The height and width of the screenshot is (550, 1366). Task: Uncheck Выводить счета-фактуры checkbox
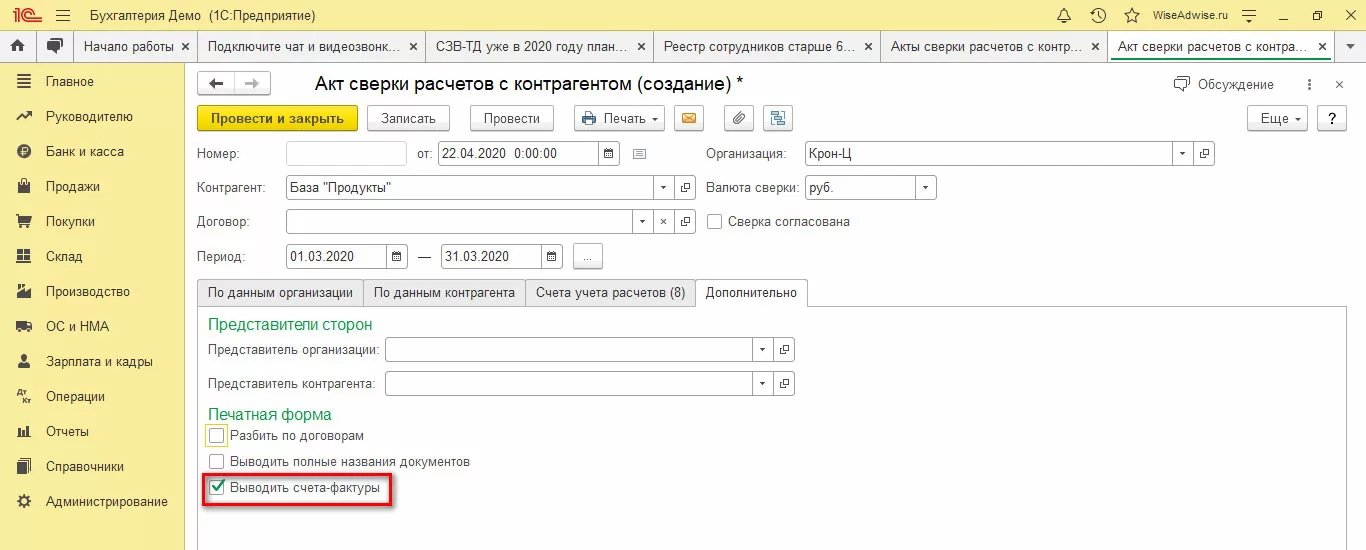tap(216, 488)
